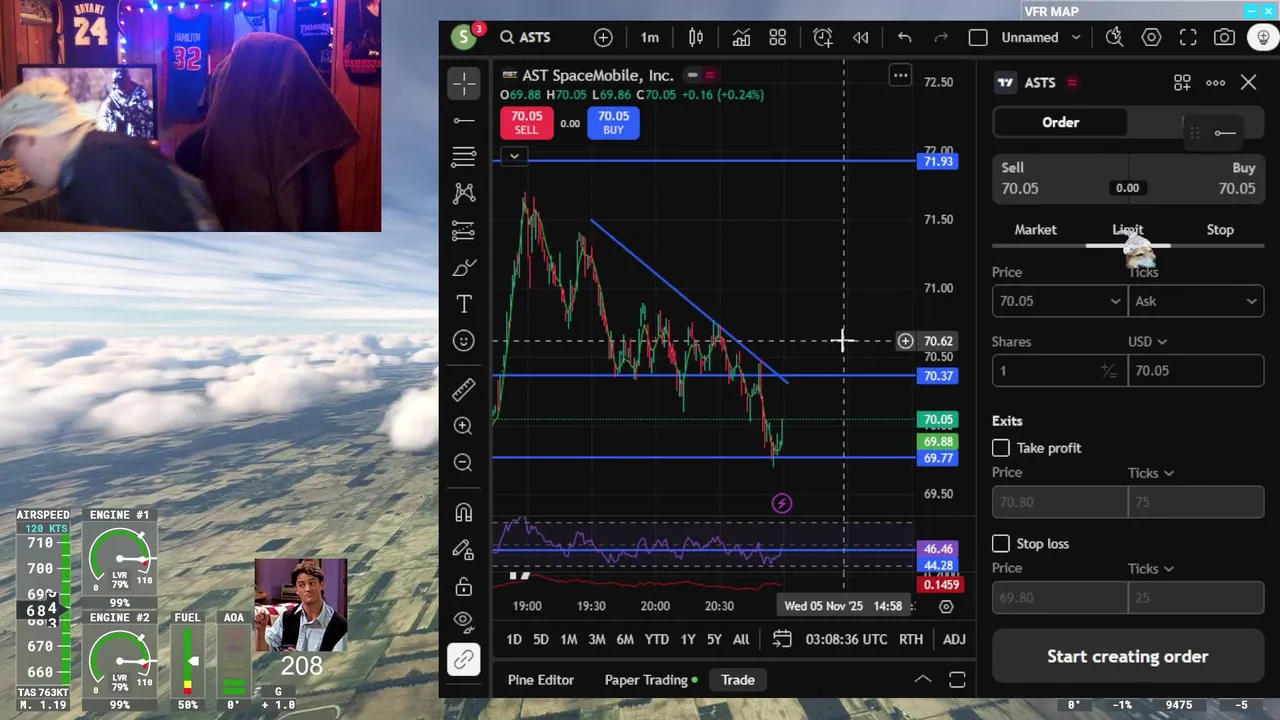Select the ruler measure tool
Viewport: 1280px width, 720px height.
click(464, 389)
